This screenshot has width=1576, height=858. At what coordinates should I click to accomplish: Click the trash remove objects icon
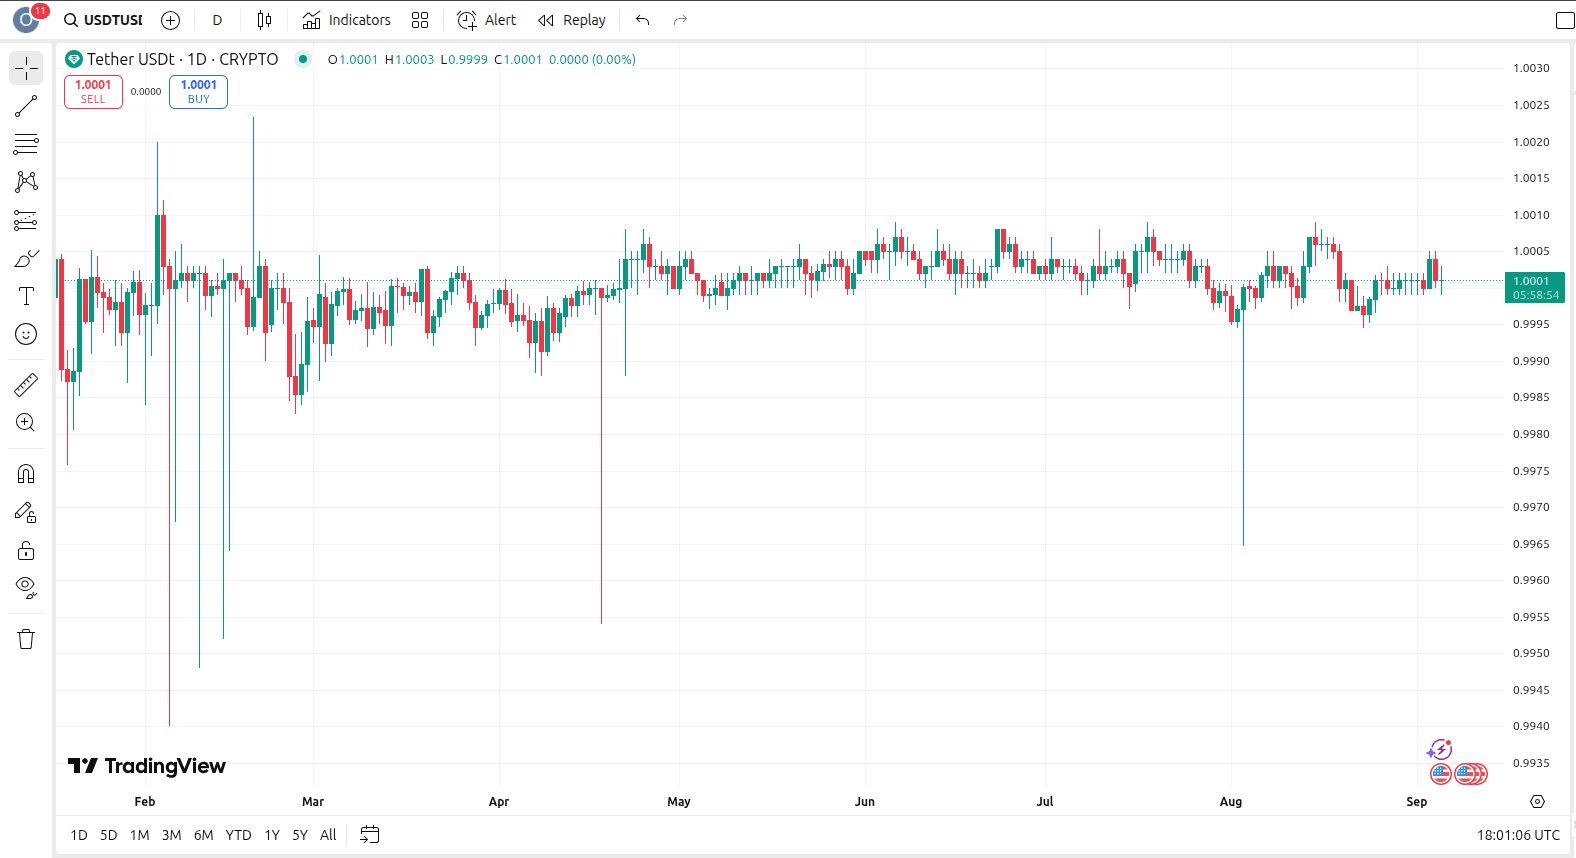(26, 639)
